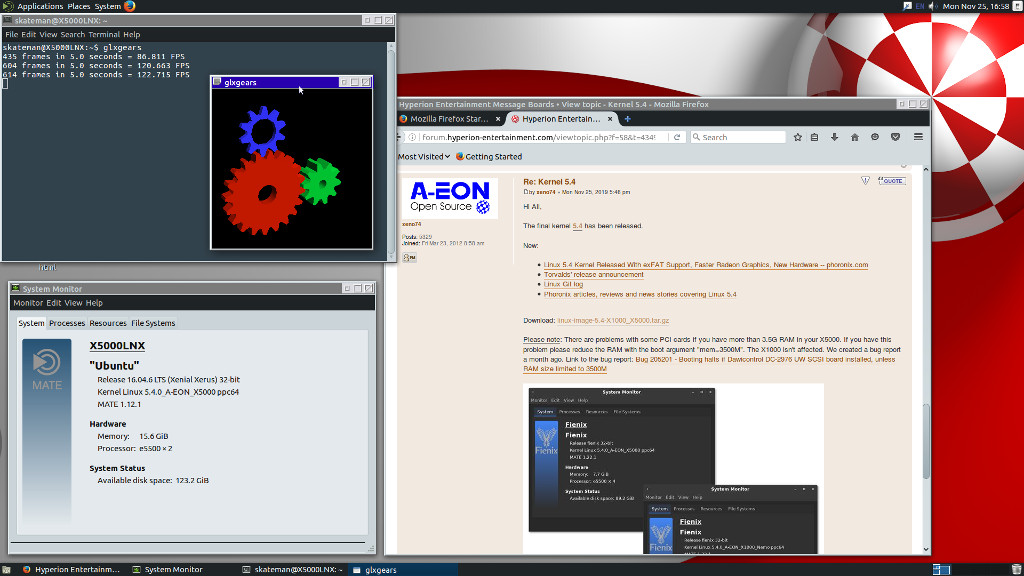Switch to the Resources tab
This screenshot has width=1024, height=576.
(x=108, y=323)
